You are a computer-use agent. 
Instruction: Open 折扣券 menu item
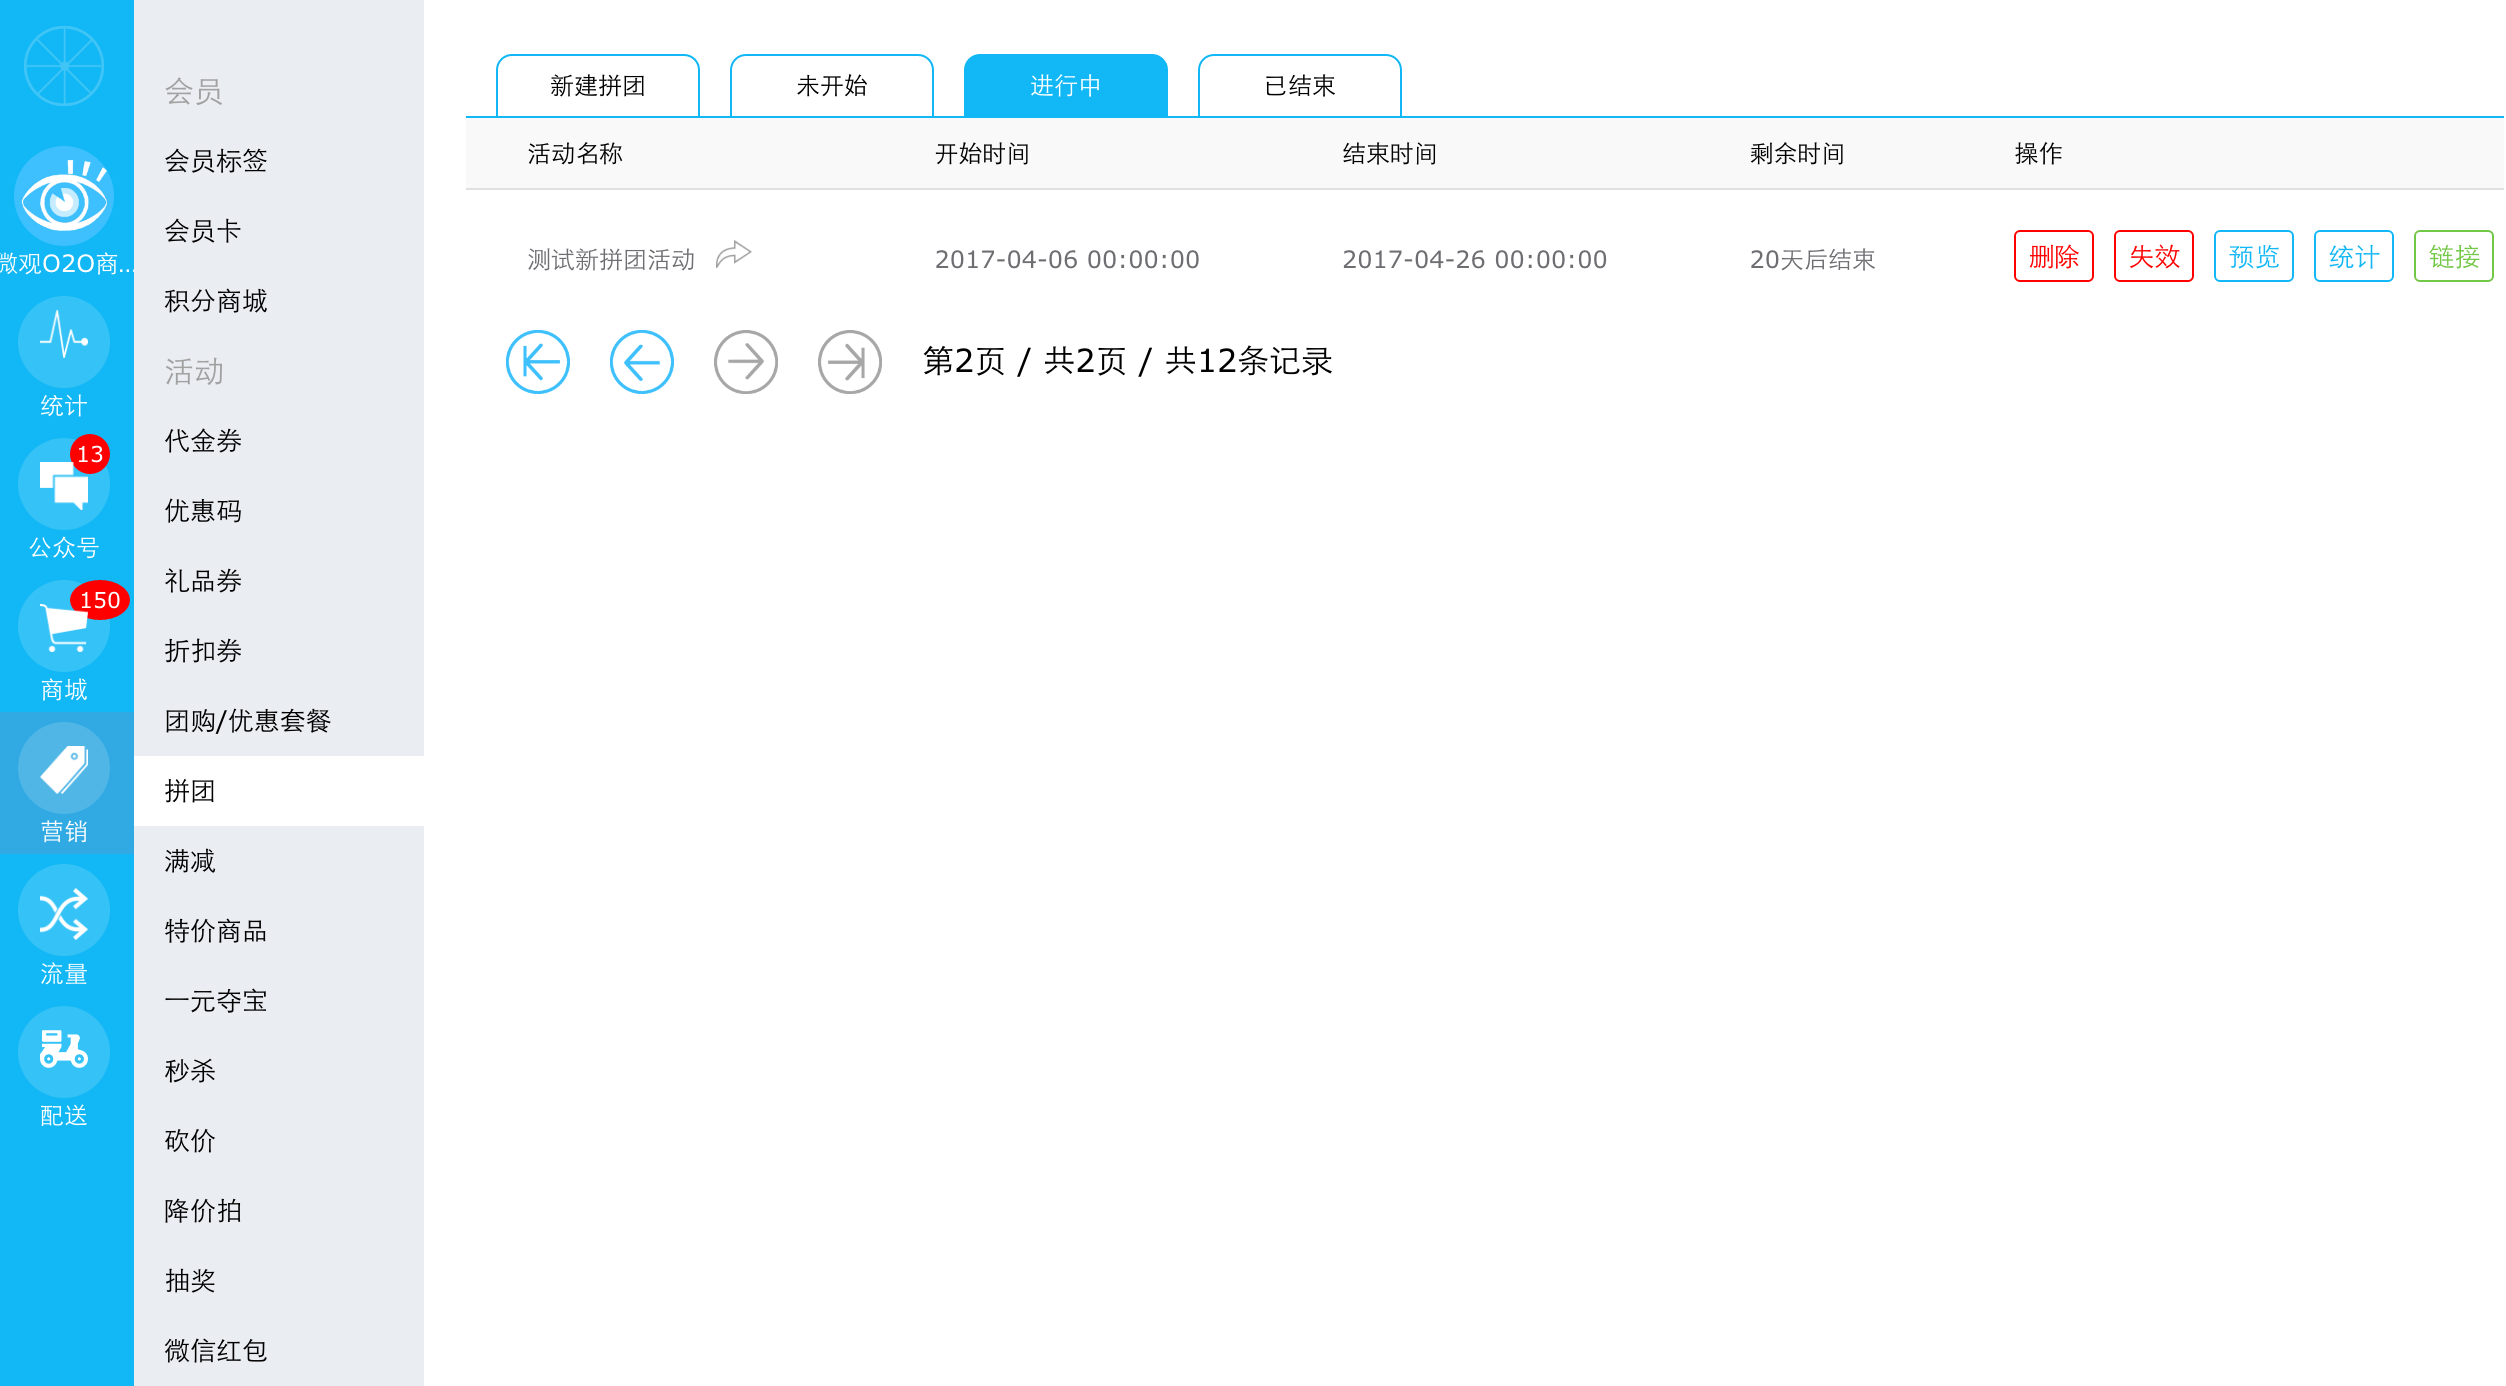(x=279, y=651)
